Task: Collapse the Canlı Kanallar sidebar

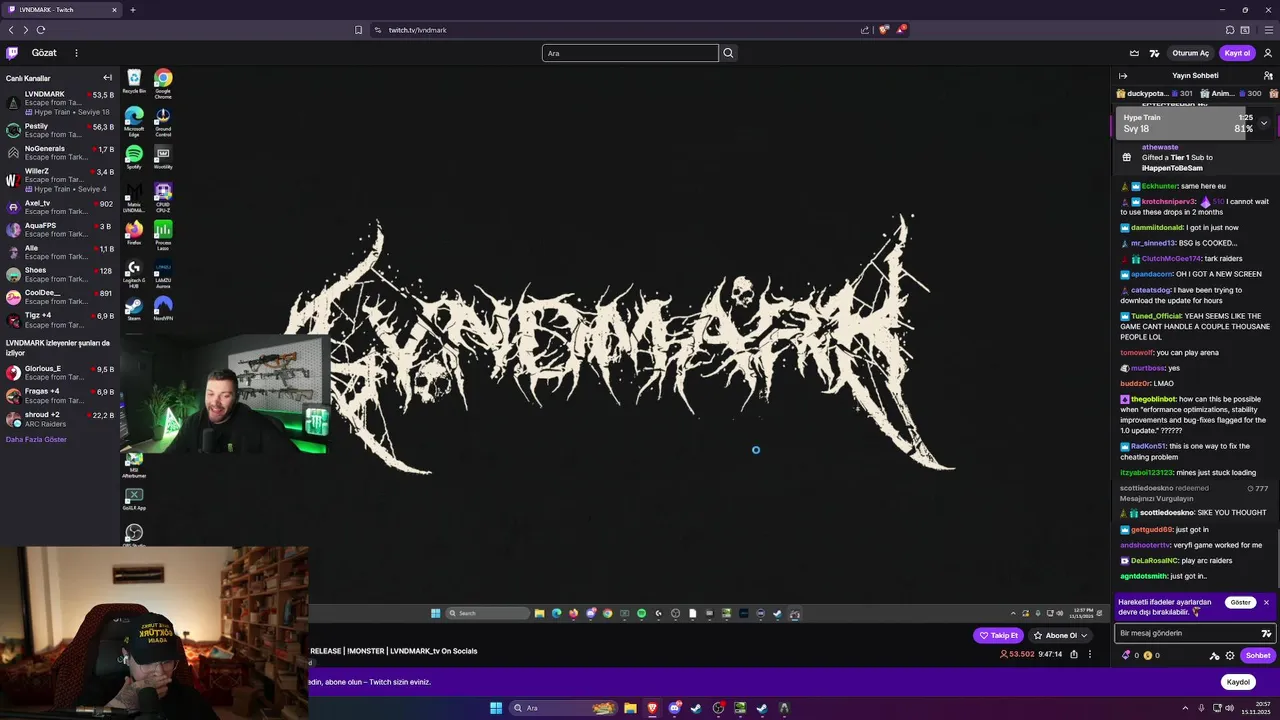Action: pyautogui.click(x=107, y=78)
